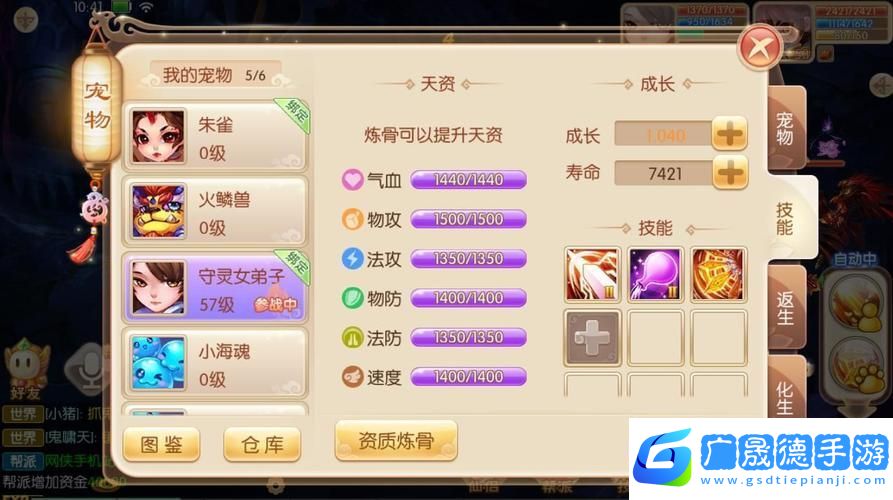Select the golden fan skill icon
Image resolution: width=893 pixels, height=500 pixels.
point(718,274)
